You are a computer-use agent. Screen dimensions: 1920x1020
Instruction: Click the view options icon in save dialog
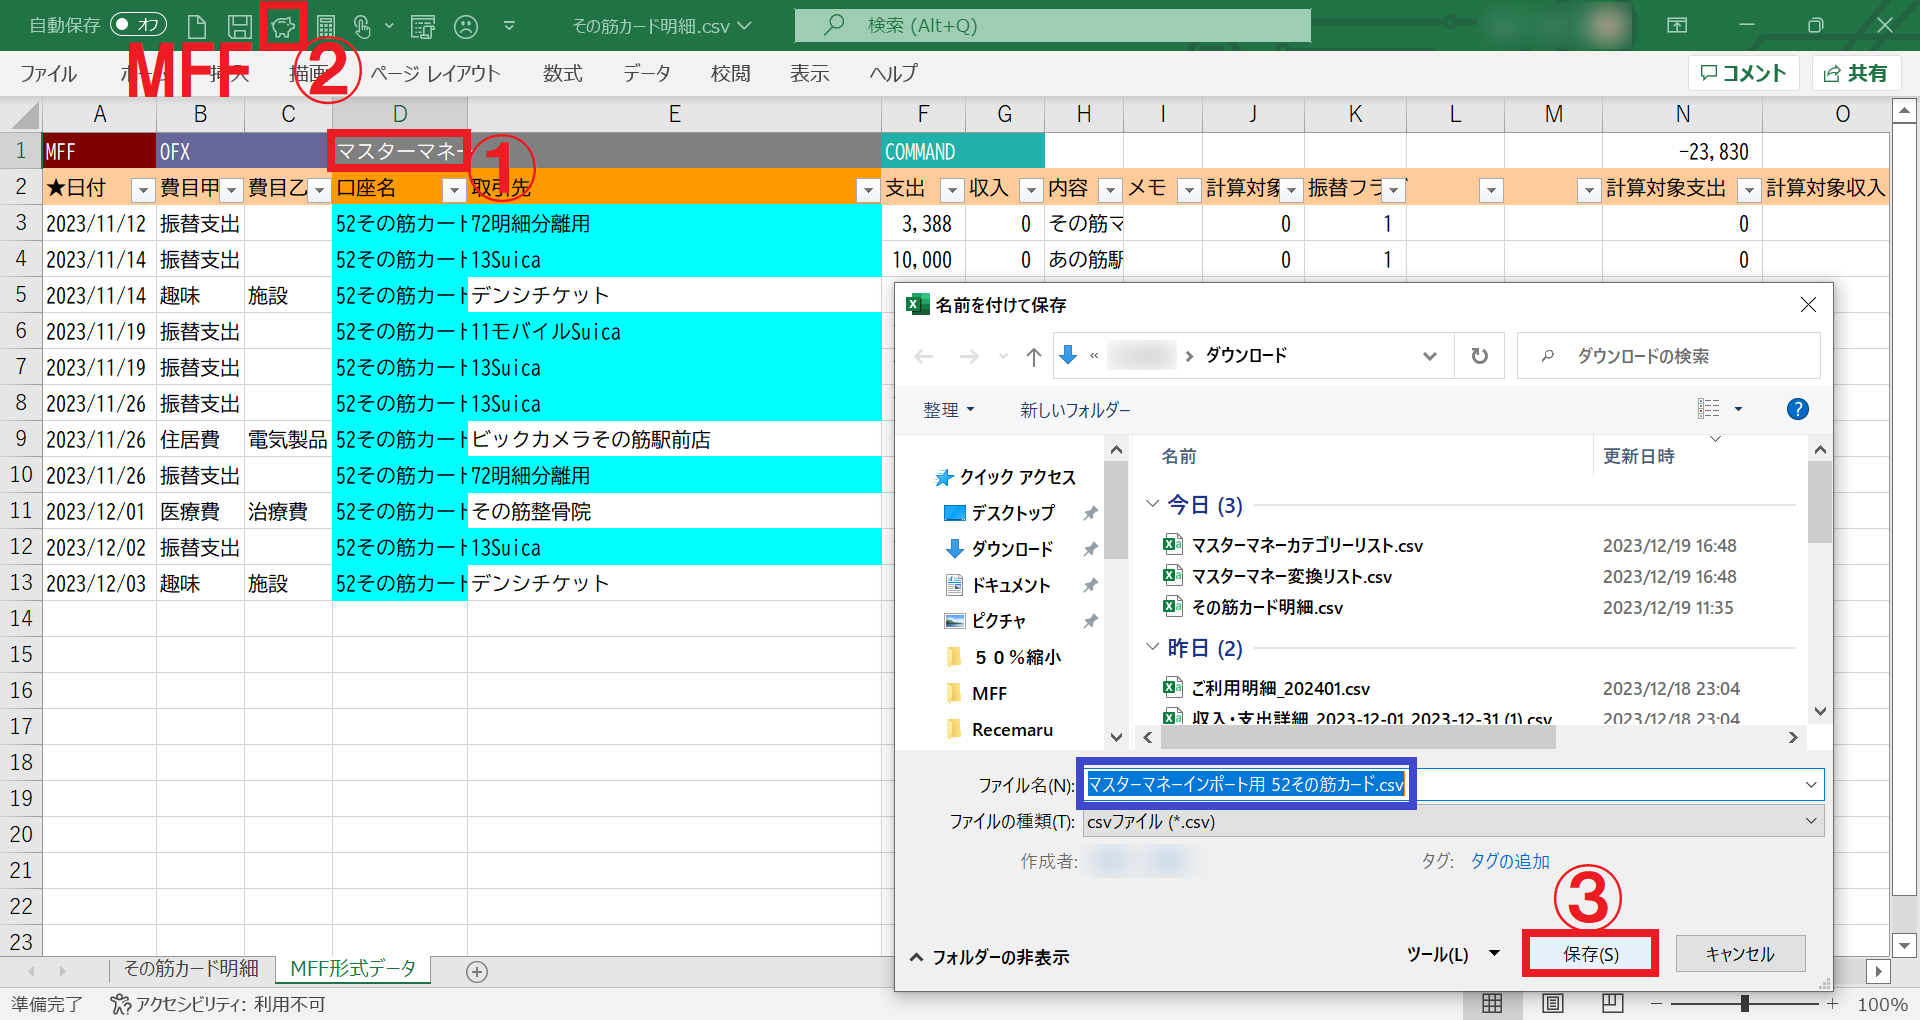1709,408
